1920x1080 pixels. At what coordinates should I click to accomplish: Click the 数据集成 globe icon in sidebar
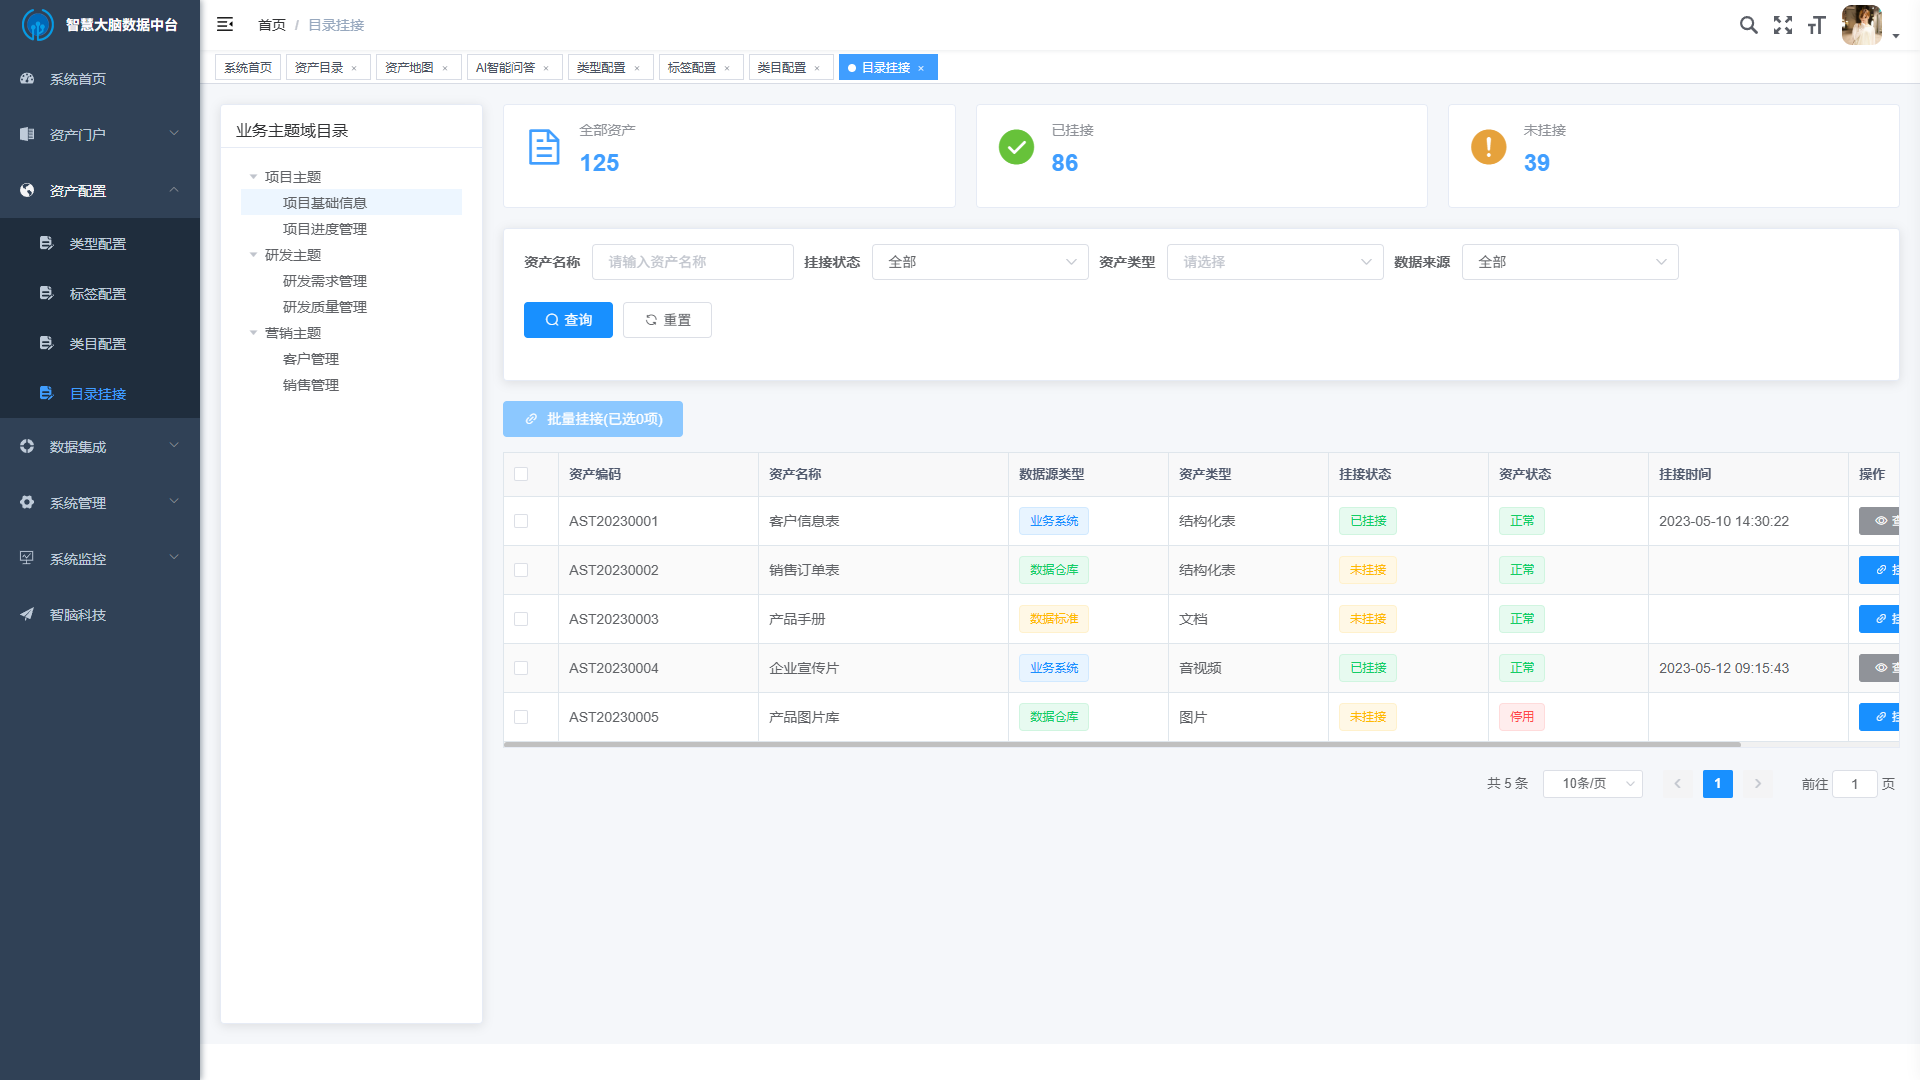pos(26,446)
